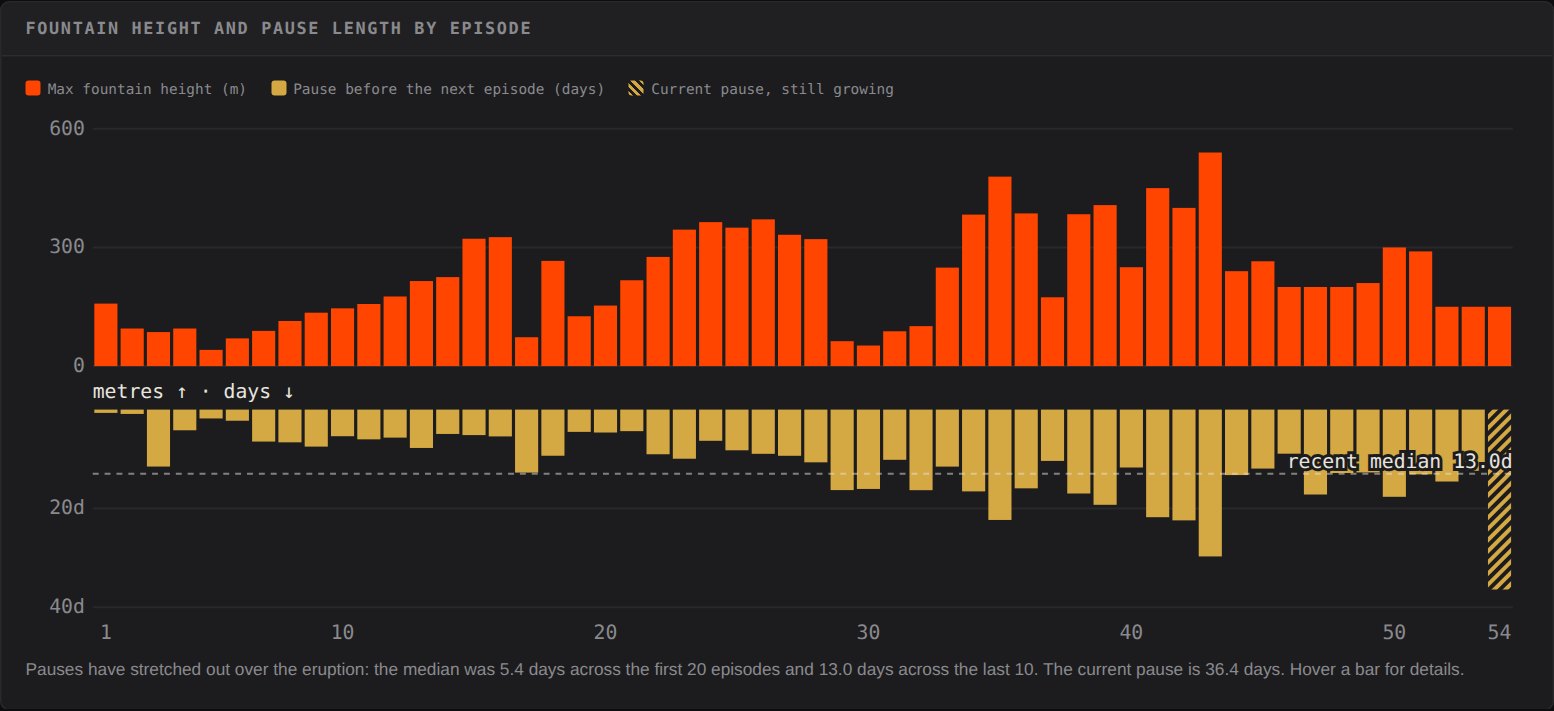Click the x-axis label 54
Viewport: 1554px width, 711px height.
coord(1499,632)
